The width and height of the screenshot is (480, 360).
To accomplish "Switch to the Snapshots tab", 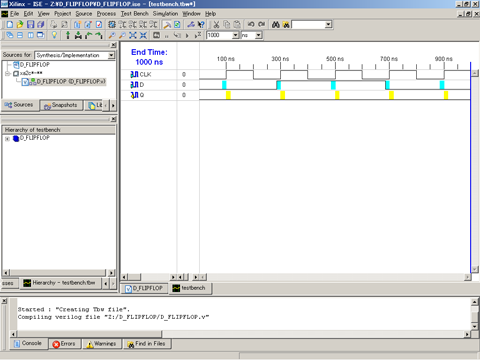I will pos(61,105).
